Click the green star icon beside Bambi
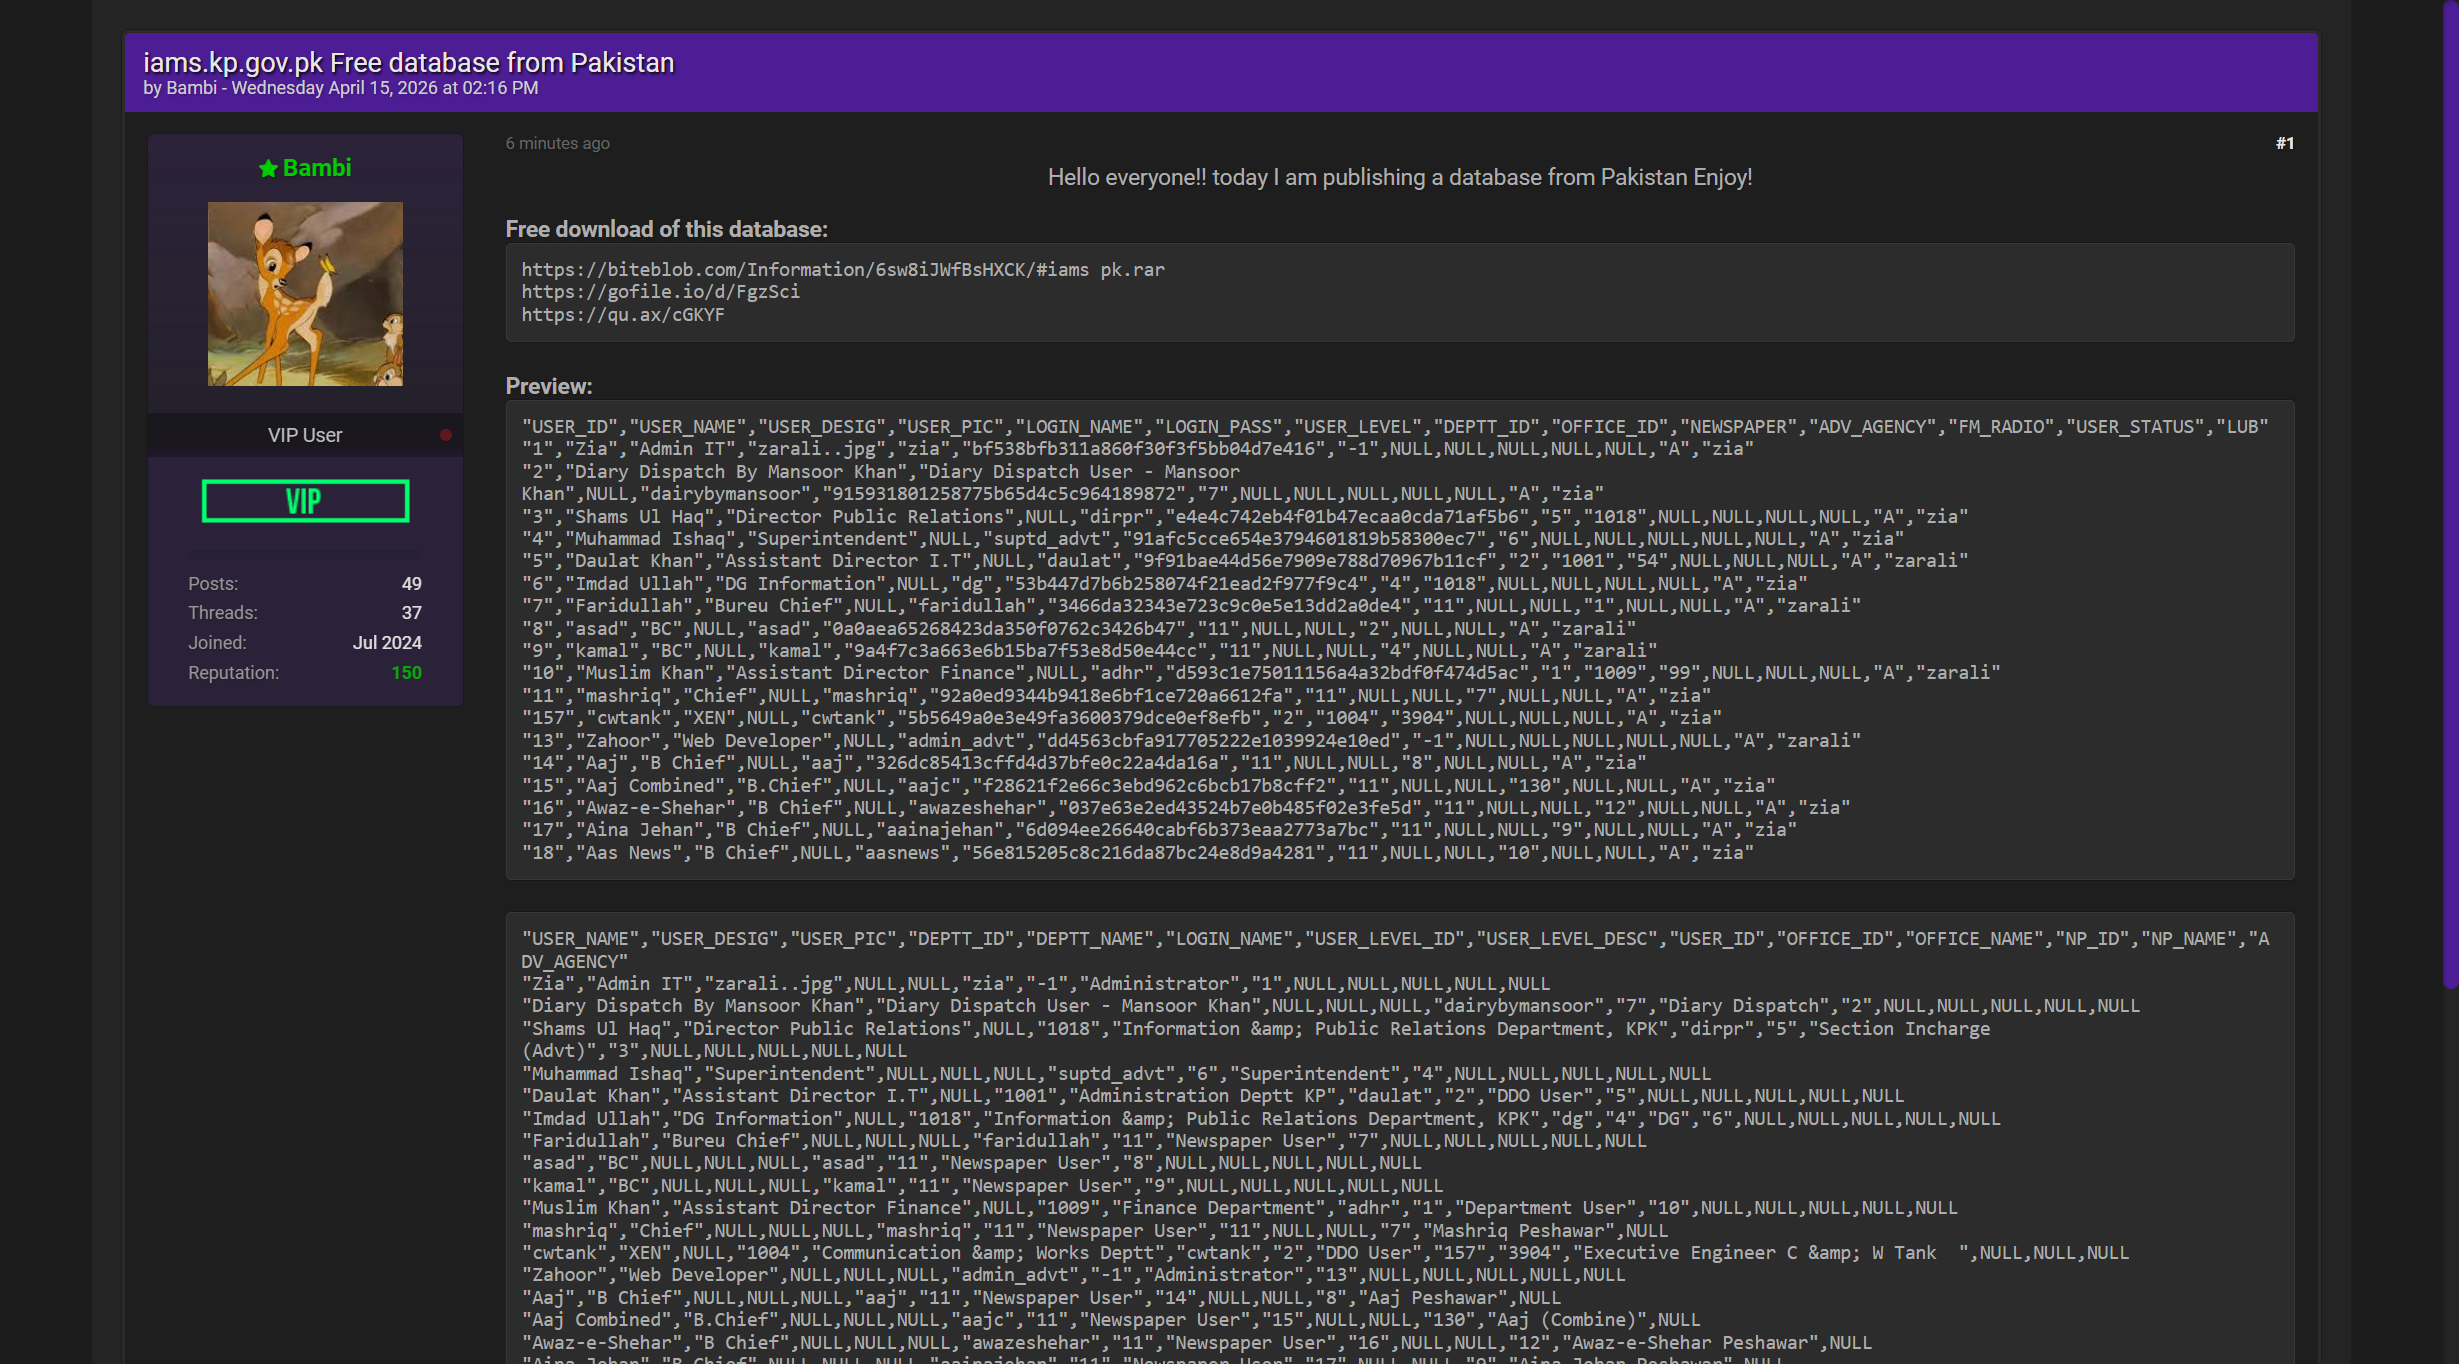Viewport: 2459px width, 1364px height. (x=268, y=169)
